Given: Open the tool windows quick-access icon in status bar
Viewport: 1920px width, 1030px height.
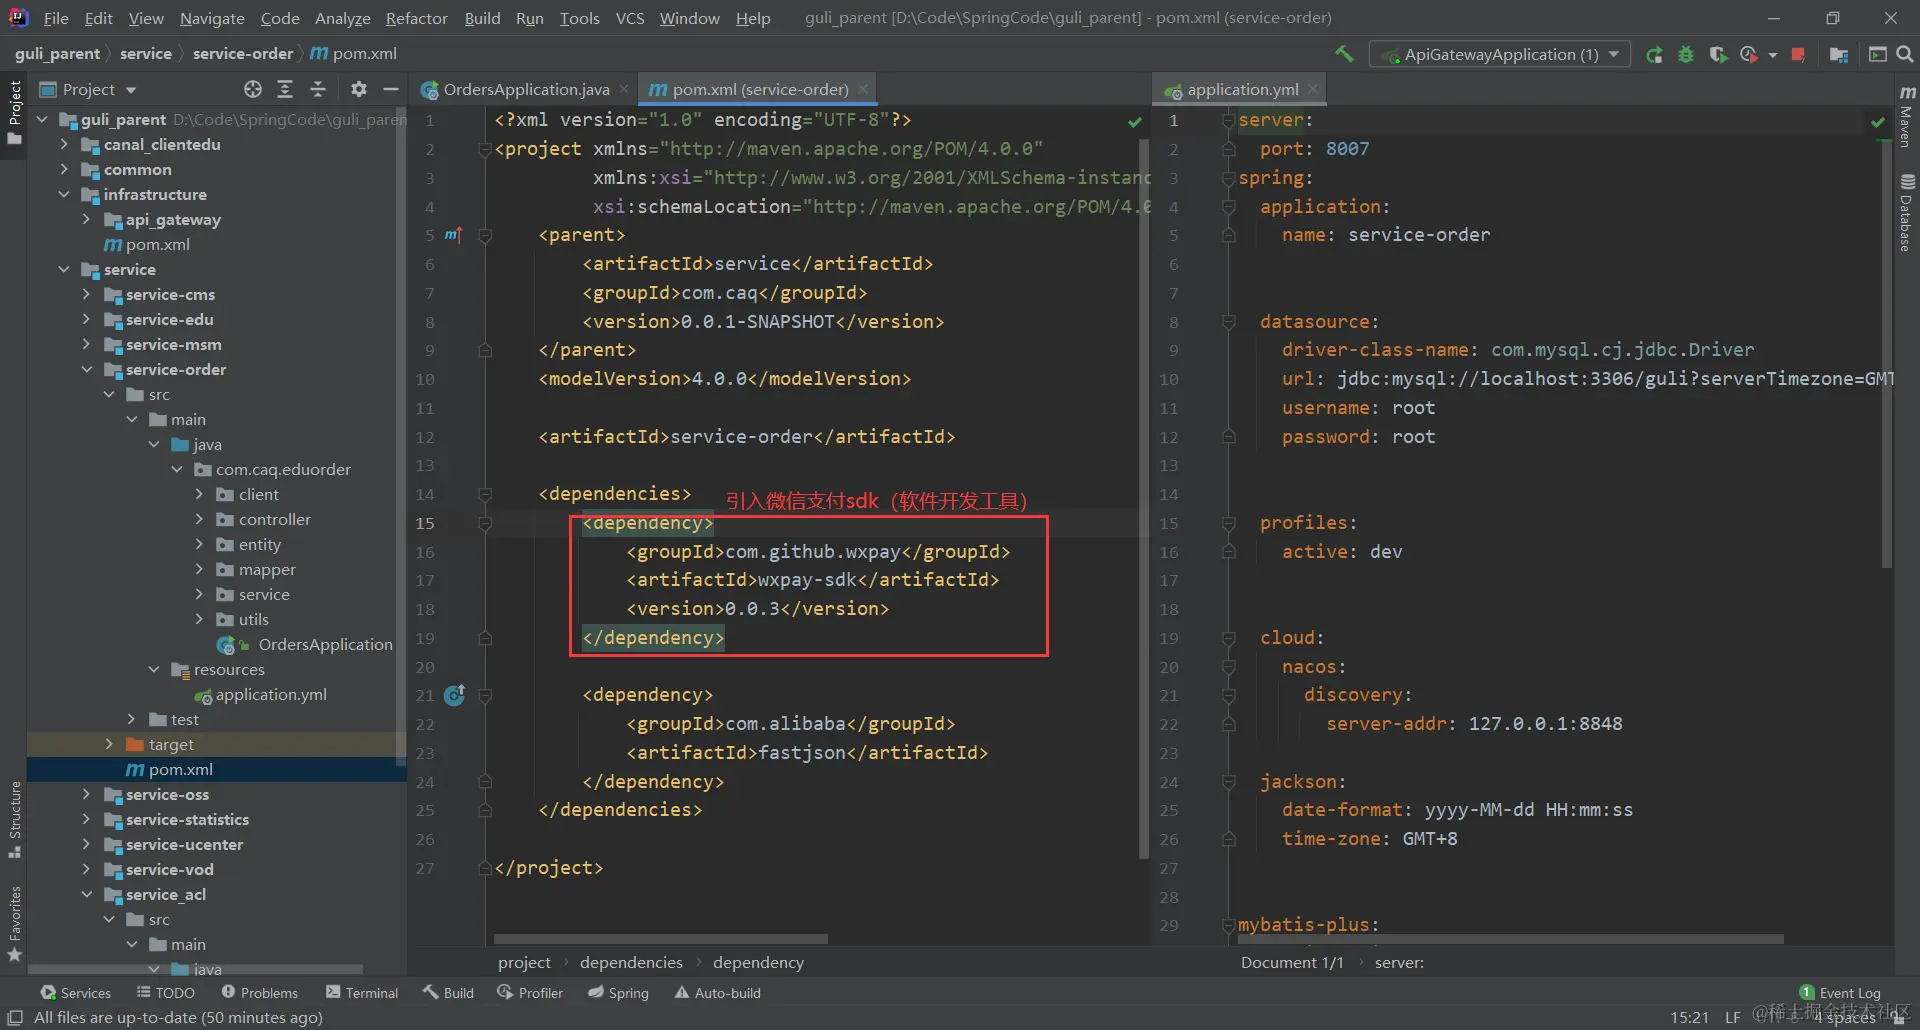Looking at the screenshot, I should 15,1017.
